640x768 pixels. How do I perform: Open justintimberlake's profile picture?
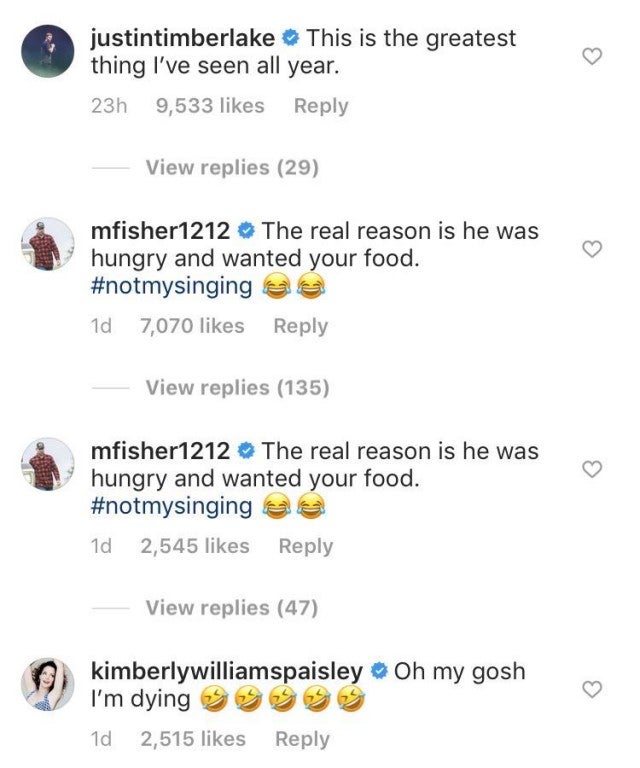coord(46,49)
